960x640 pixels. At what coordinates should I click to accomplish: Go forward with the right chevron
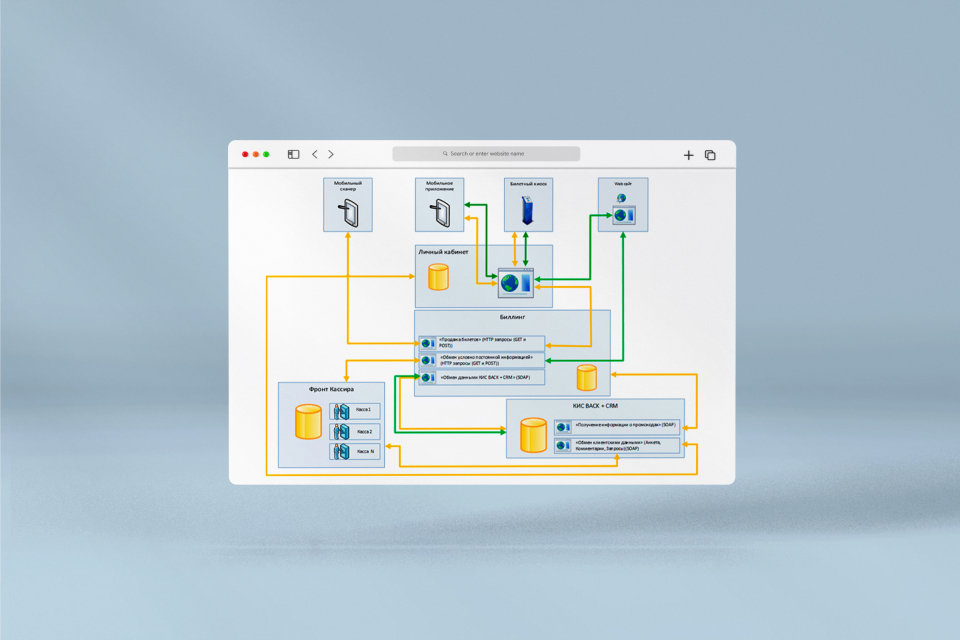(331, 155)
